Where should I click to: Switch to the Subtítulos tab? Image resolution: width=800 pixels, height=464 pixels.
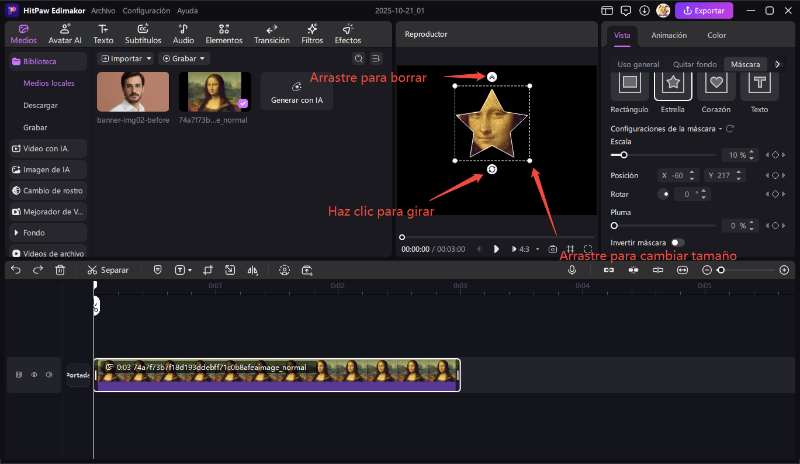[143, 34]
